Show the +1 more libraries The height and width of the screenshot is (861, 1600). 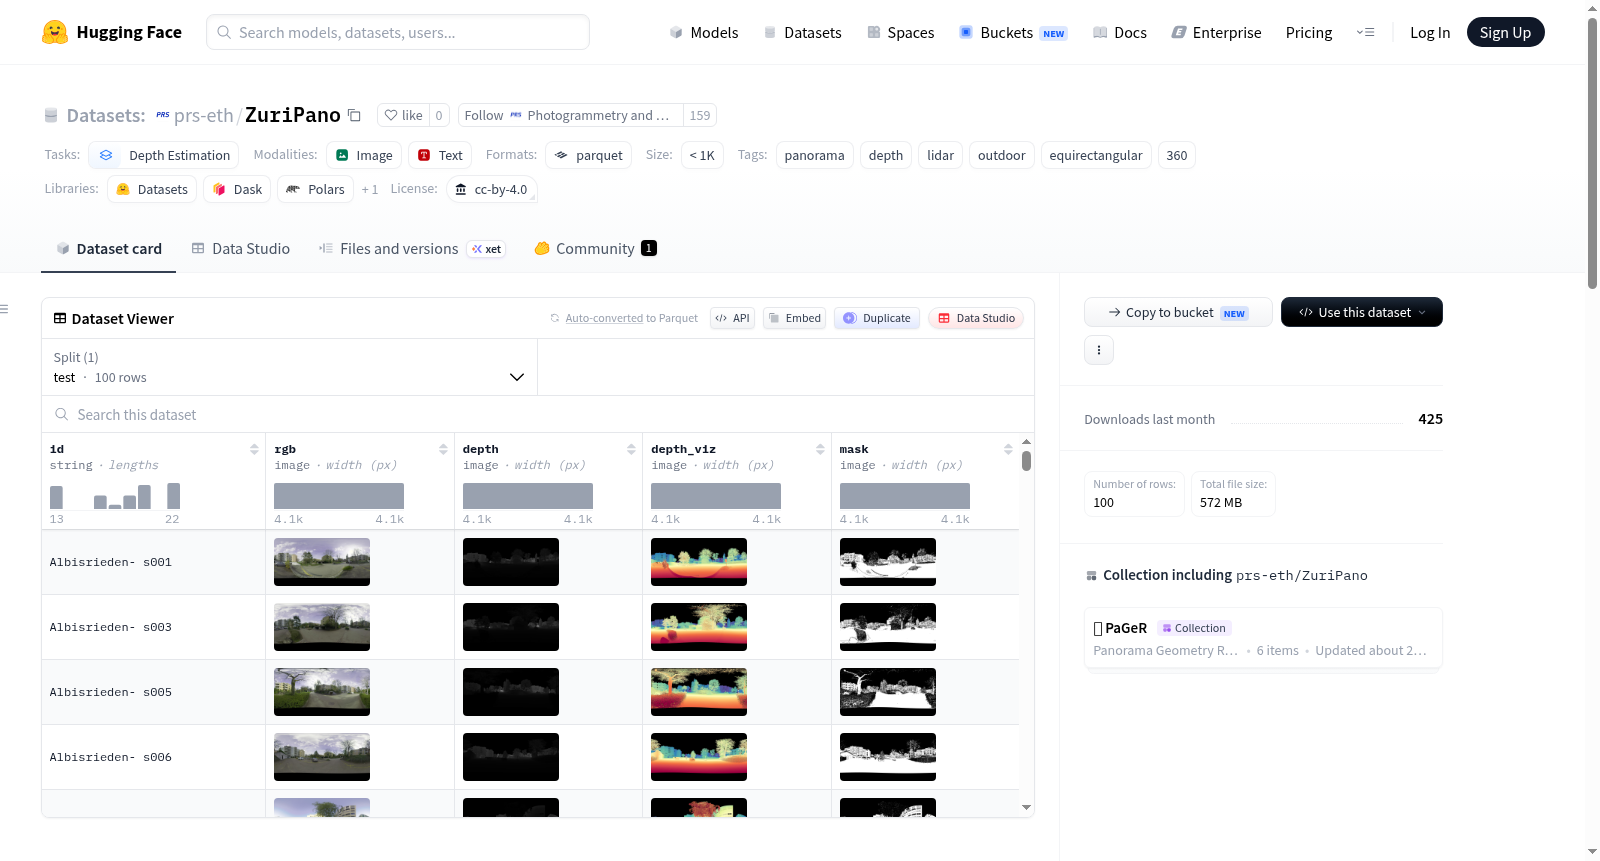370,189
